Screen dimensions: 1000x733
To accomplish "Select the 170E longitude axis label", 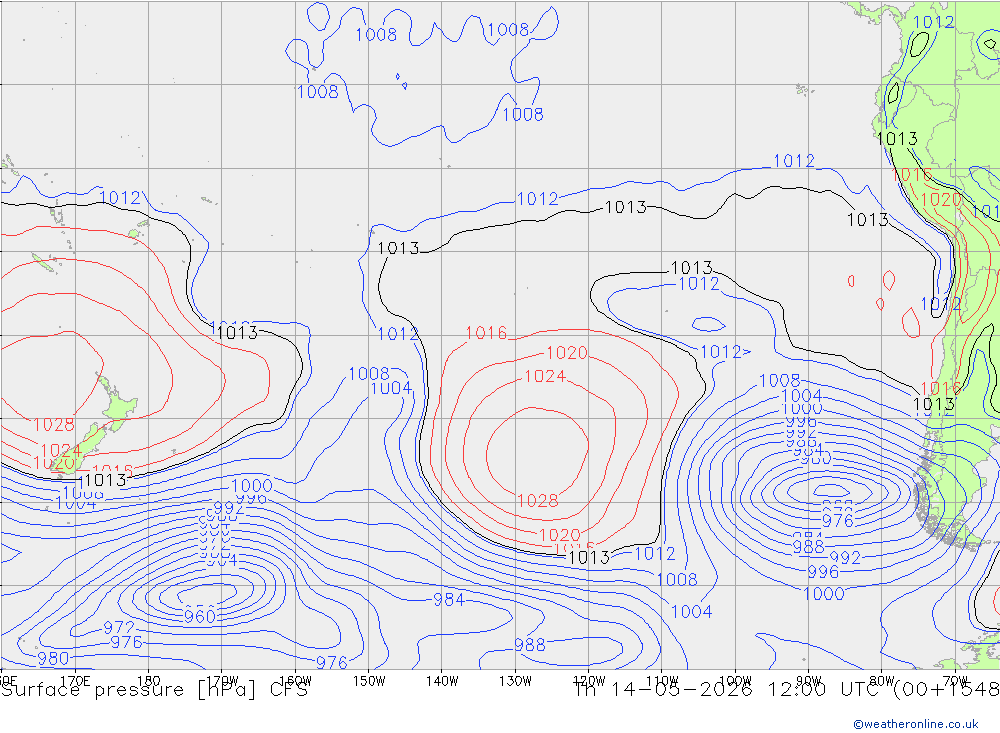I will (75, 681).
